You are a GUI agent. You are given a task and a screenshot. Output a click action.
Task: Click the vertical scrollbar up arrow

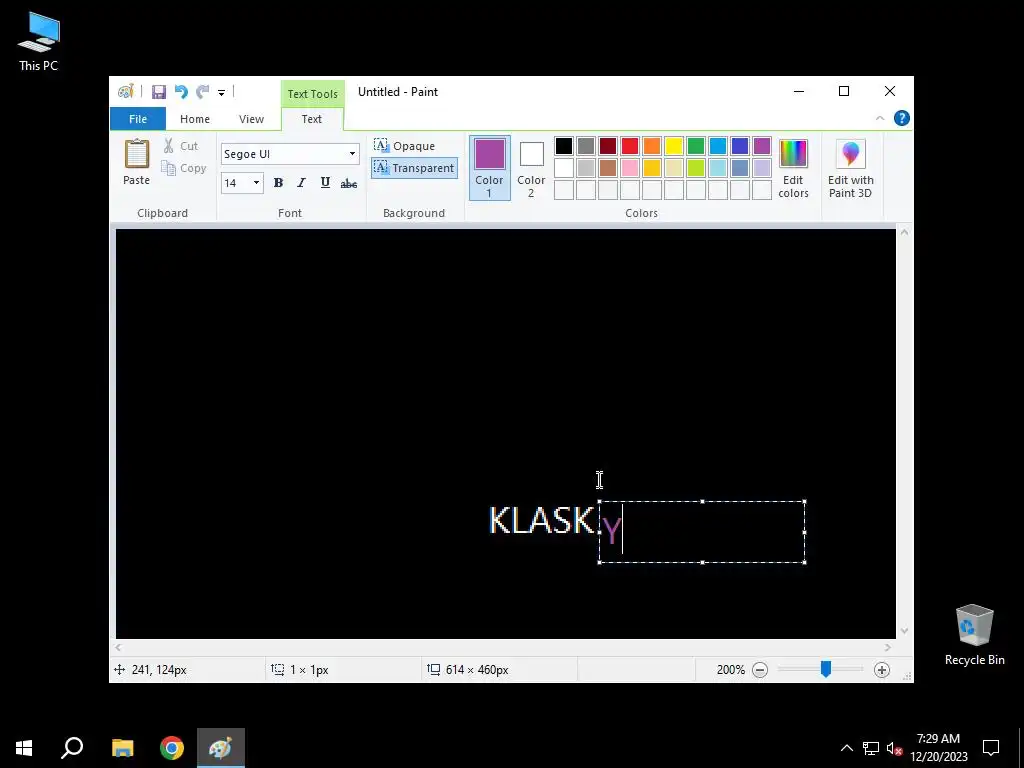pos(904,232)
